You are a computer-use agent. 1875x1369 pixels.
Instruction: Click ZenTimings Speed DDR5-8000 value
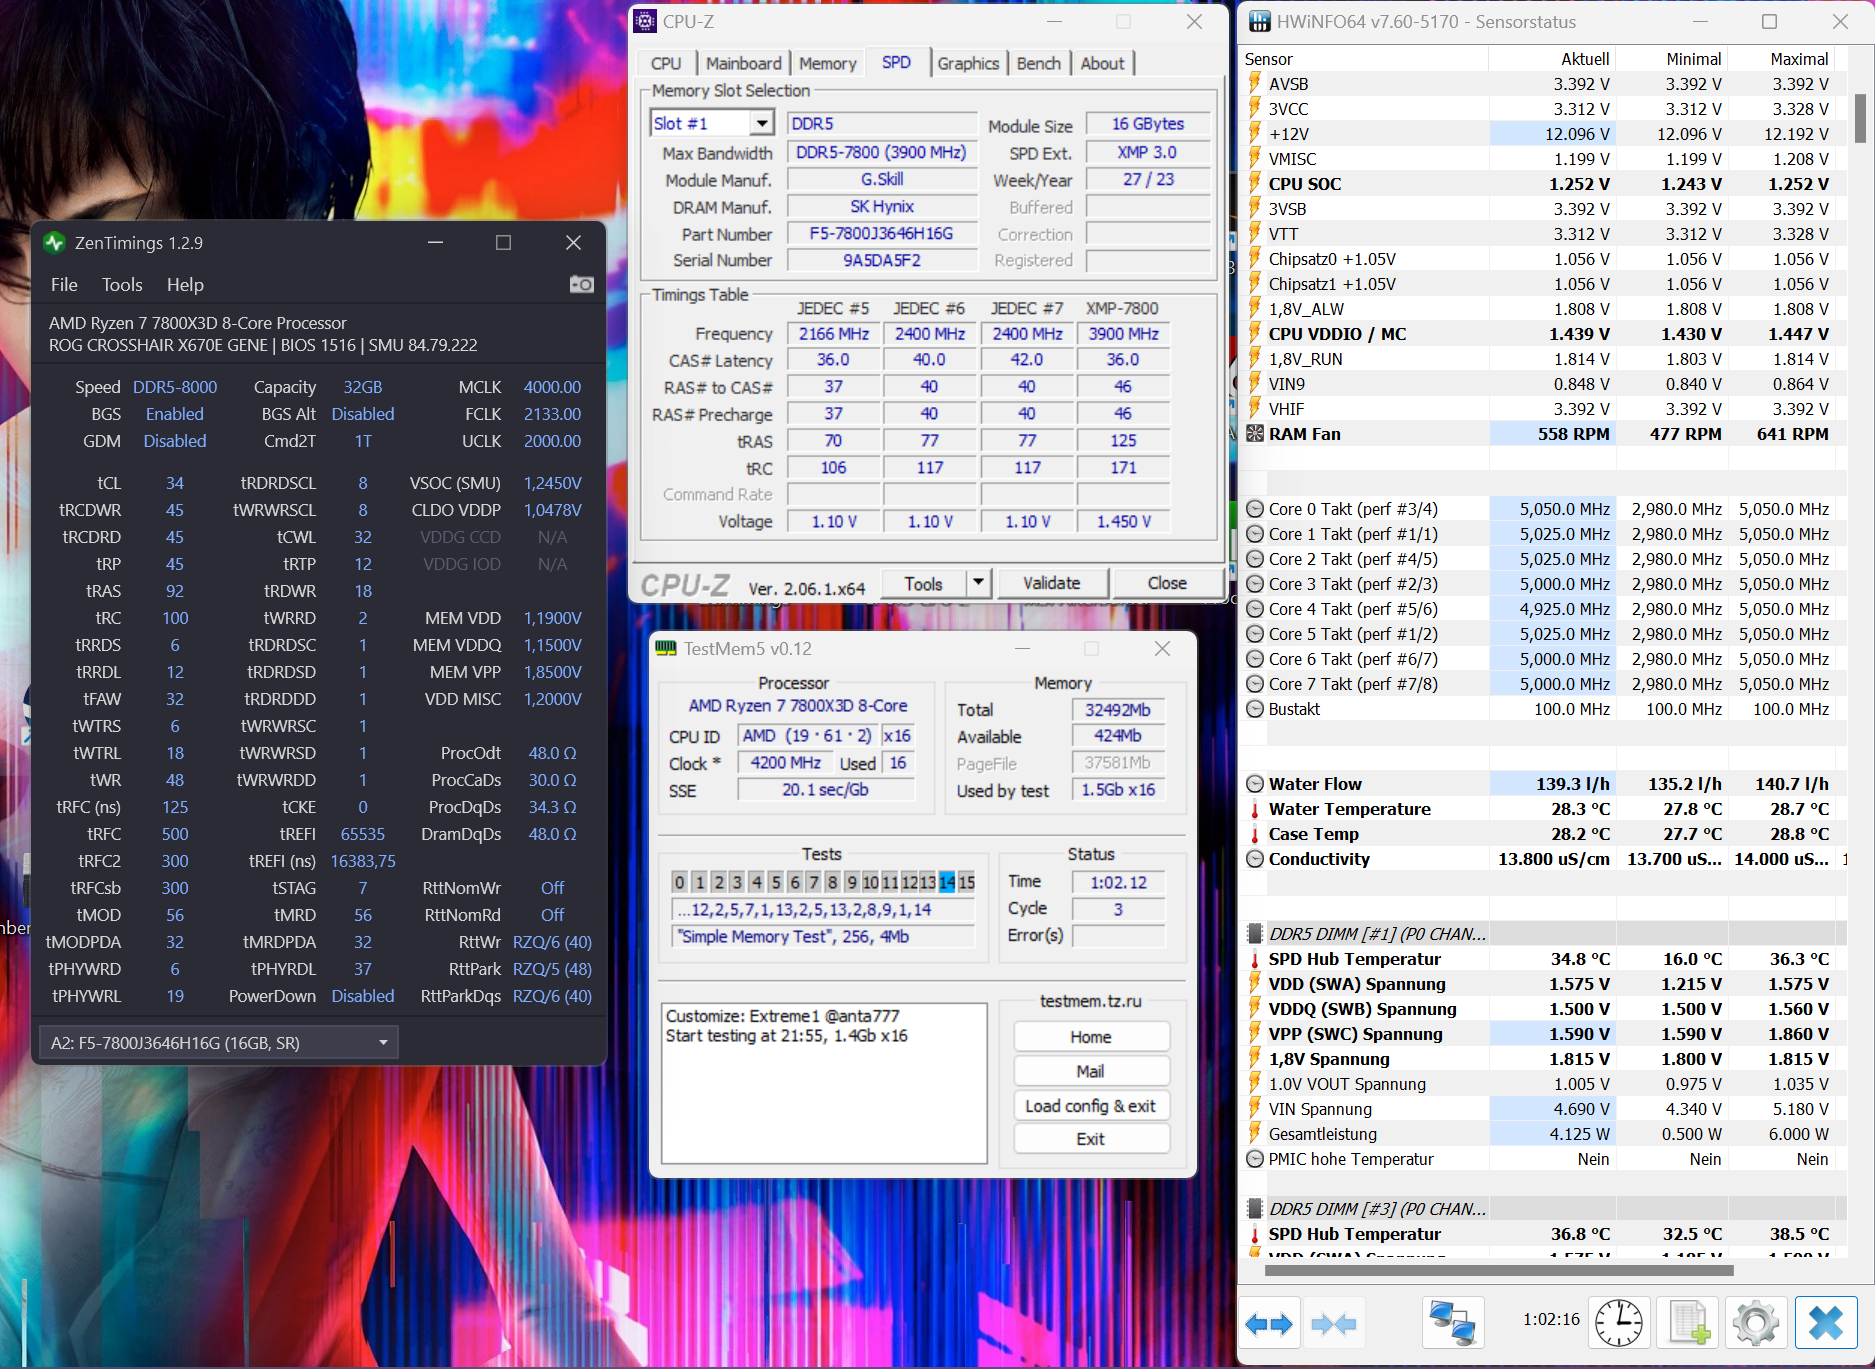point(175,387)
